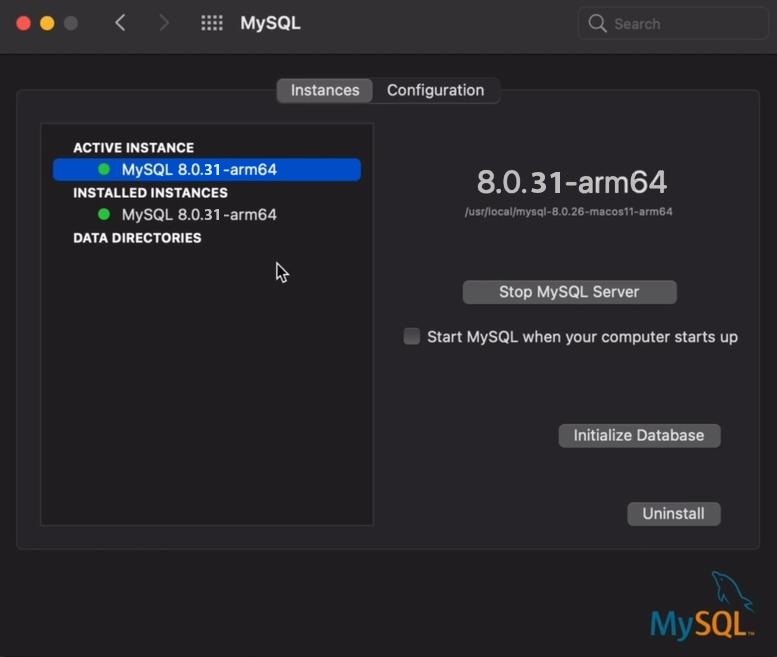Viewport: 777px width, 657px height.
Task: Click the MySQL dolphin logo
Action: pyautogui.click(x=703, y=605)
